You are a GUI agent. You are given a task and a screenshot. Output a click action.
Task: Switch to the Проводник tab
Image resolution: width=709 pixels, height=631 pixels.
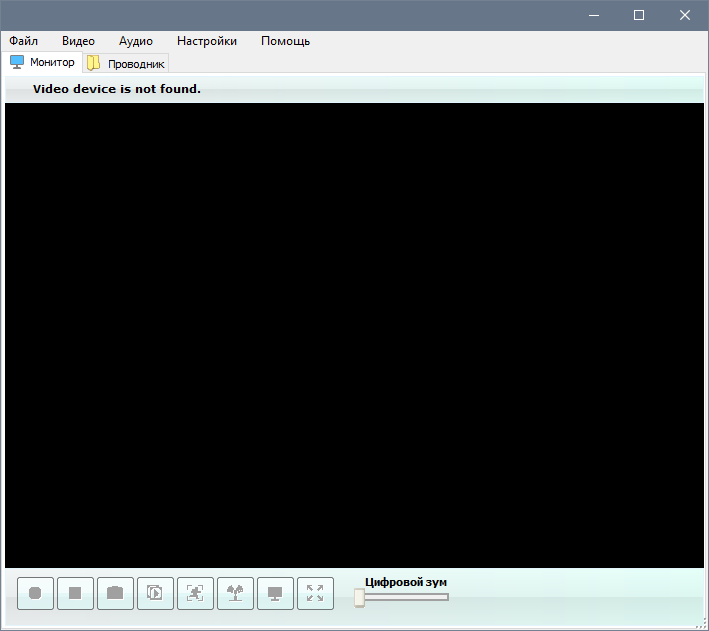(x=126, y=64)
